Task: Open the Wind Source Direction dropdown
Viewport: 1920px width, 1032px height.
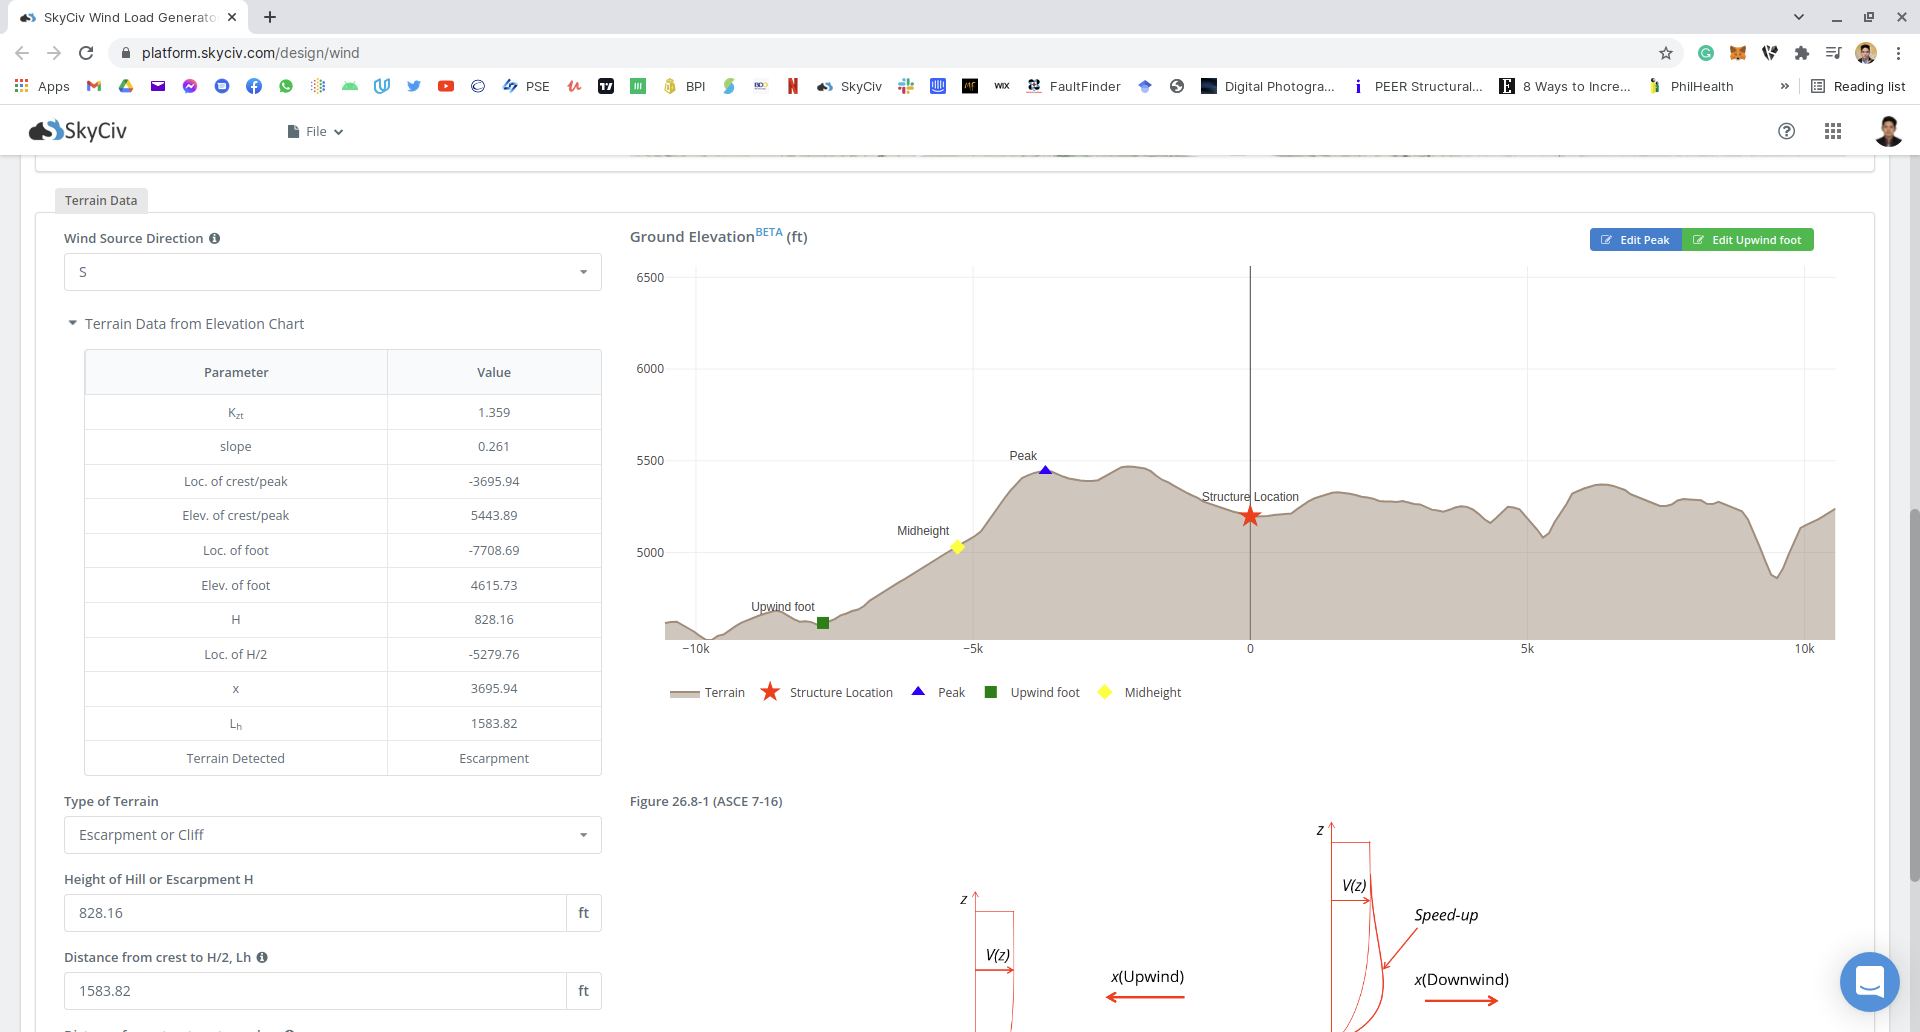Action: pos(332,272)
